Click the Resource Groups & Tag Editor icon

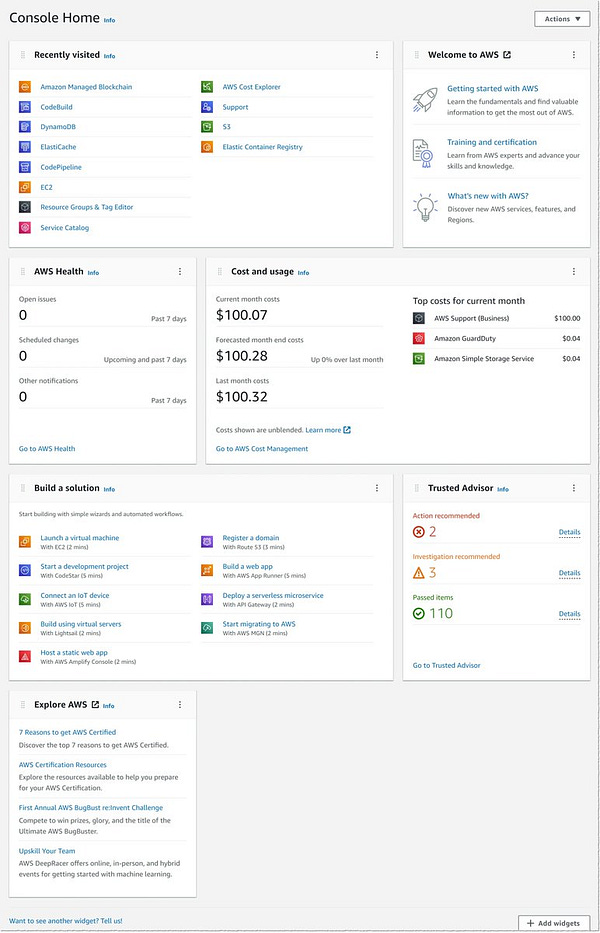point(24,207)
